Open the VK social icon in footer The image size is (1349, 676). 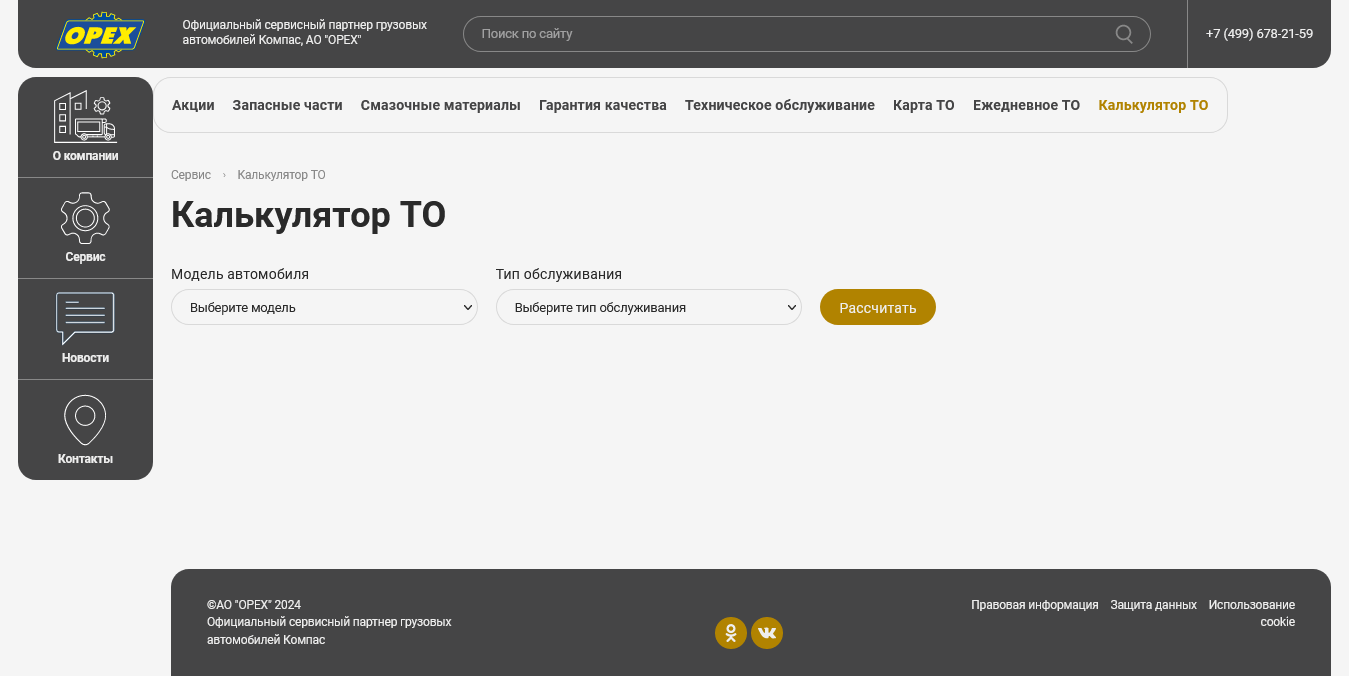(767, 633)
